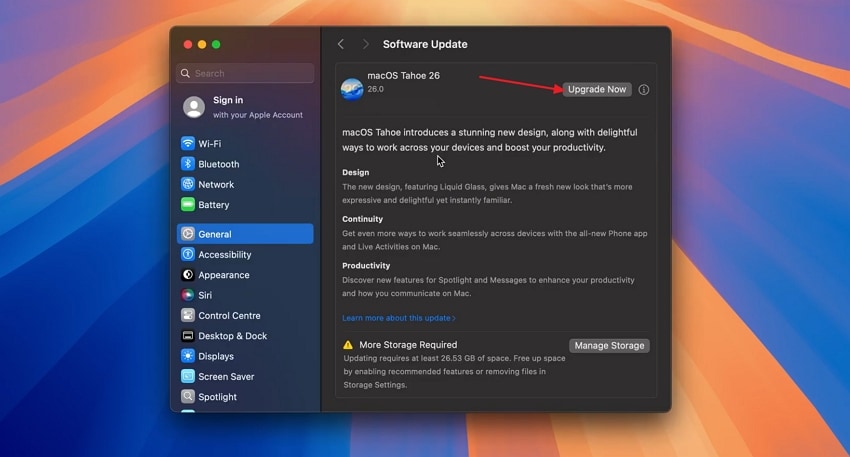Select Spotlight in the sidebar

[x=245, y=396]
